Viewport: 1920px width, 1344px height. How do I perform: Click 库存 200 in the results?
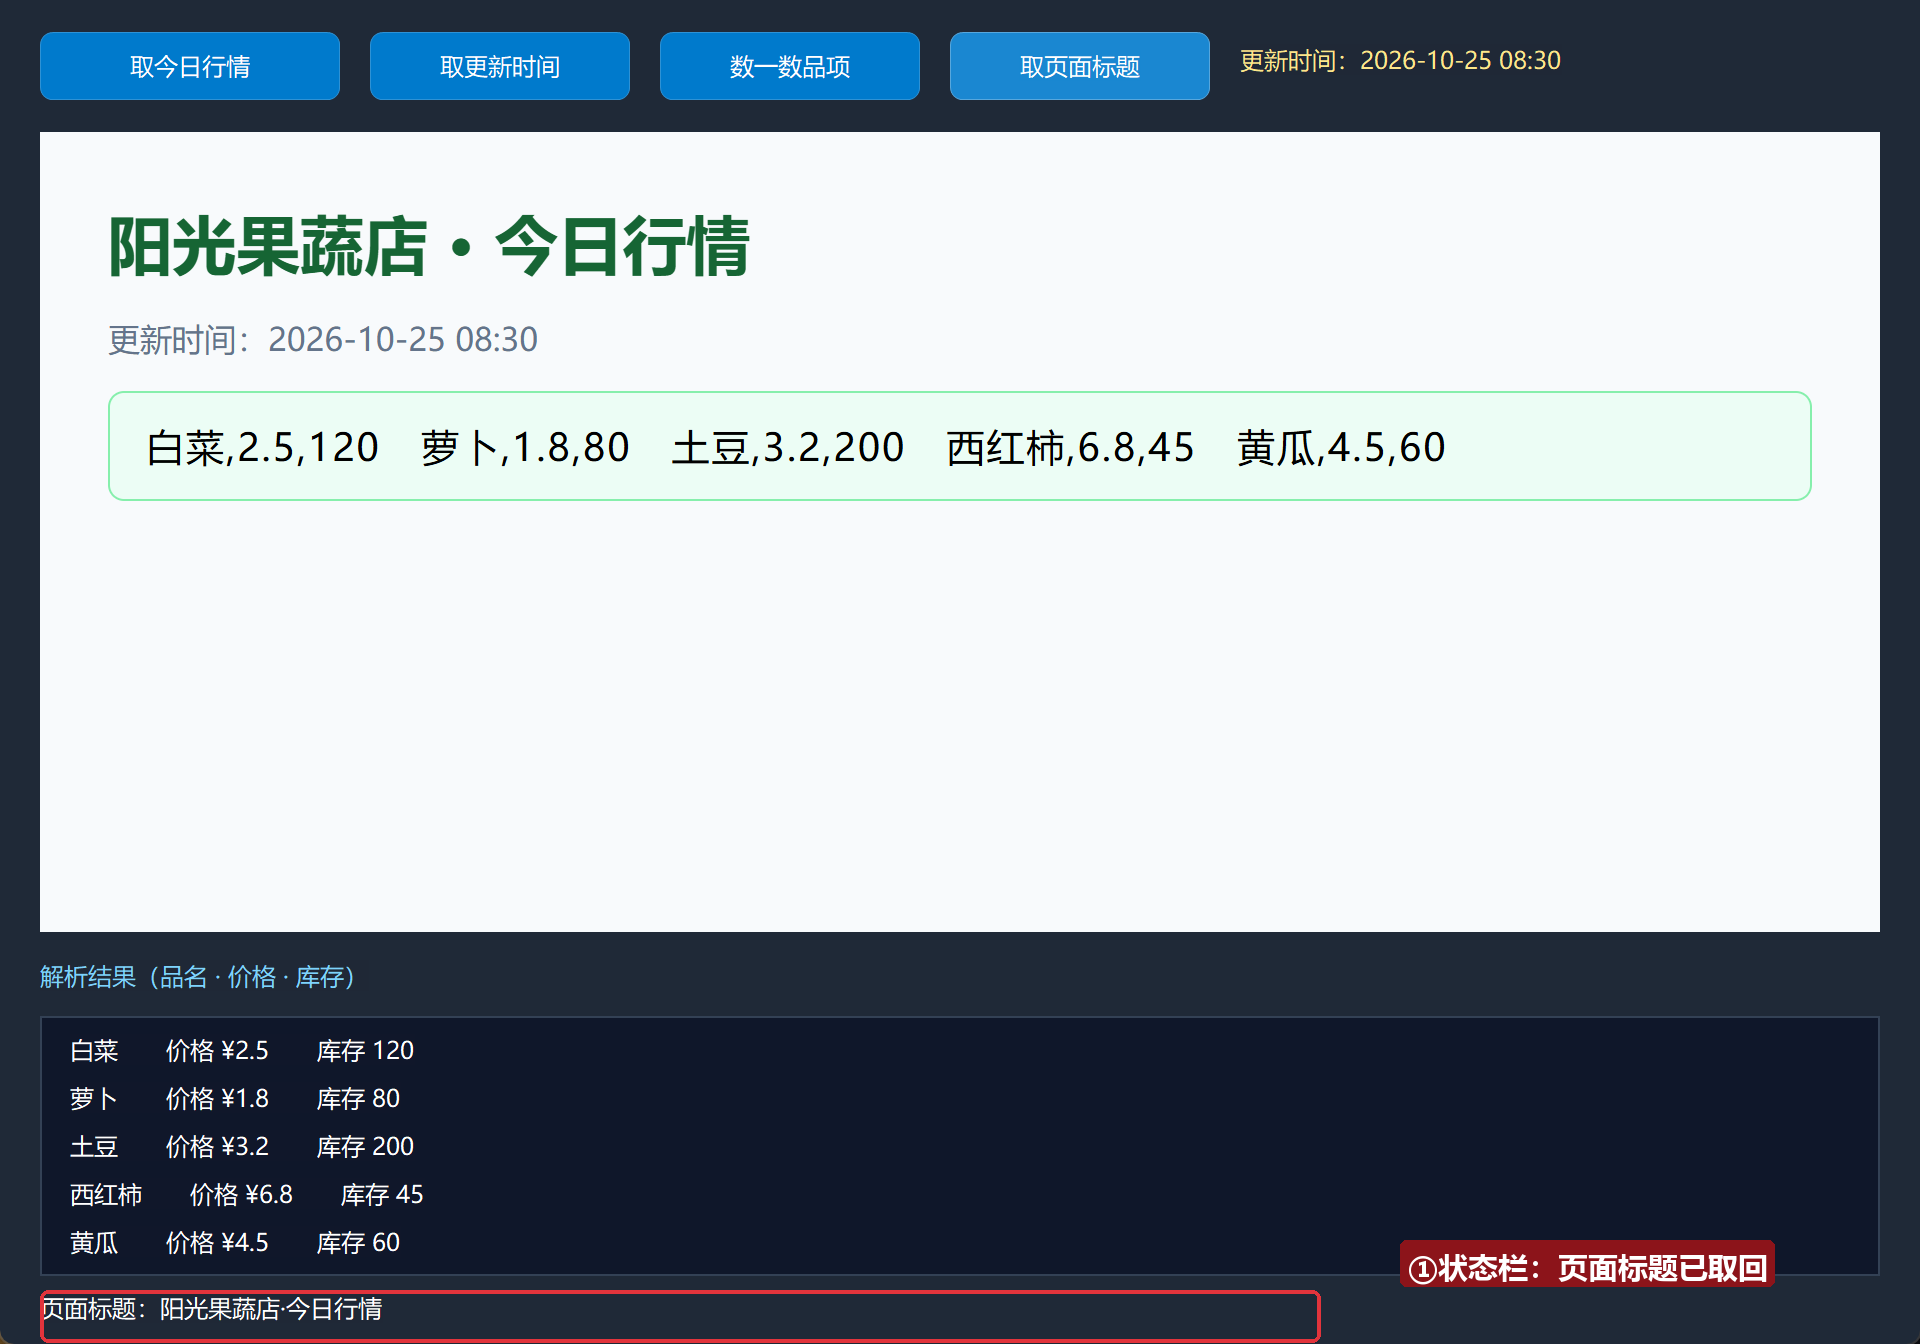click(365, 1147)
